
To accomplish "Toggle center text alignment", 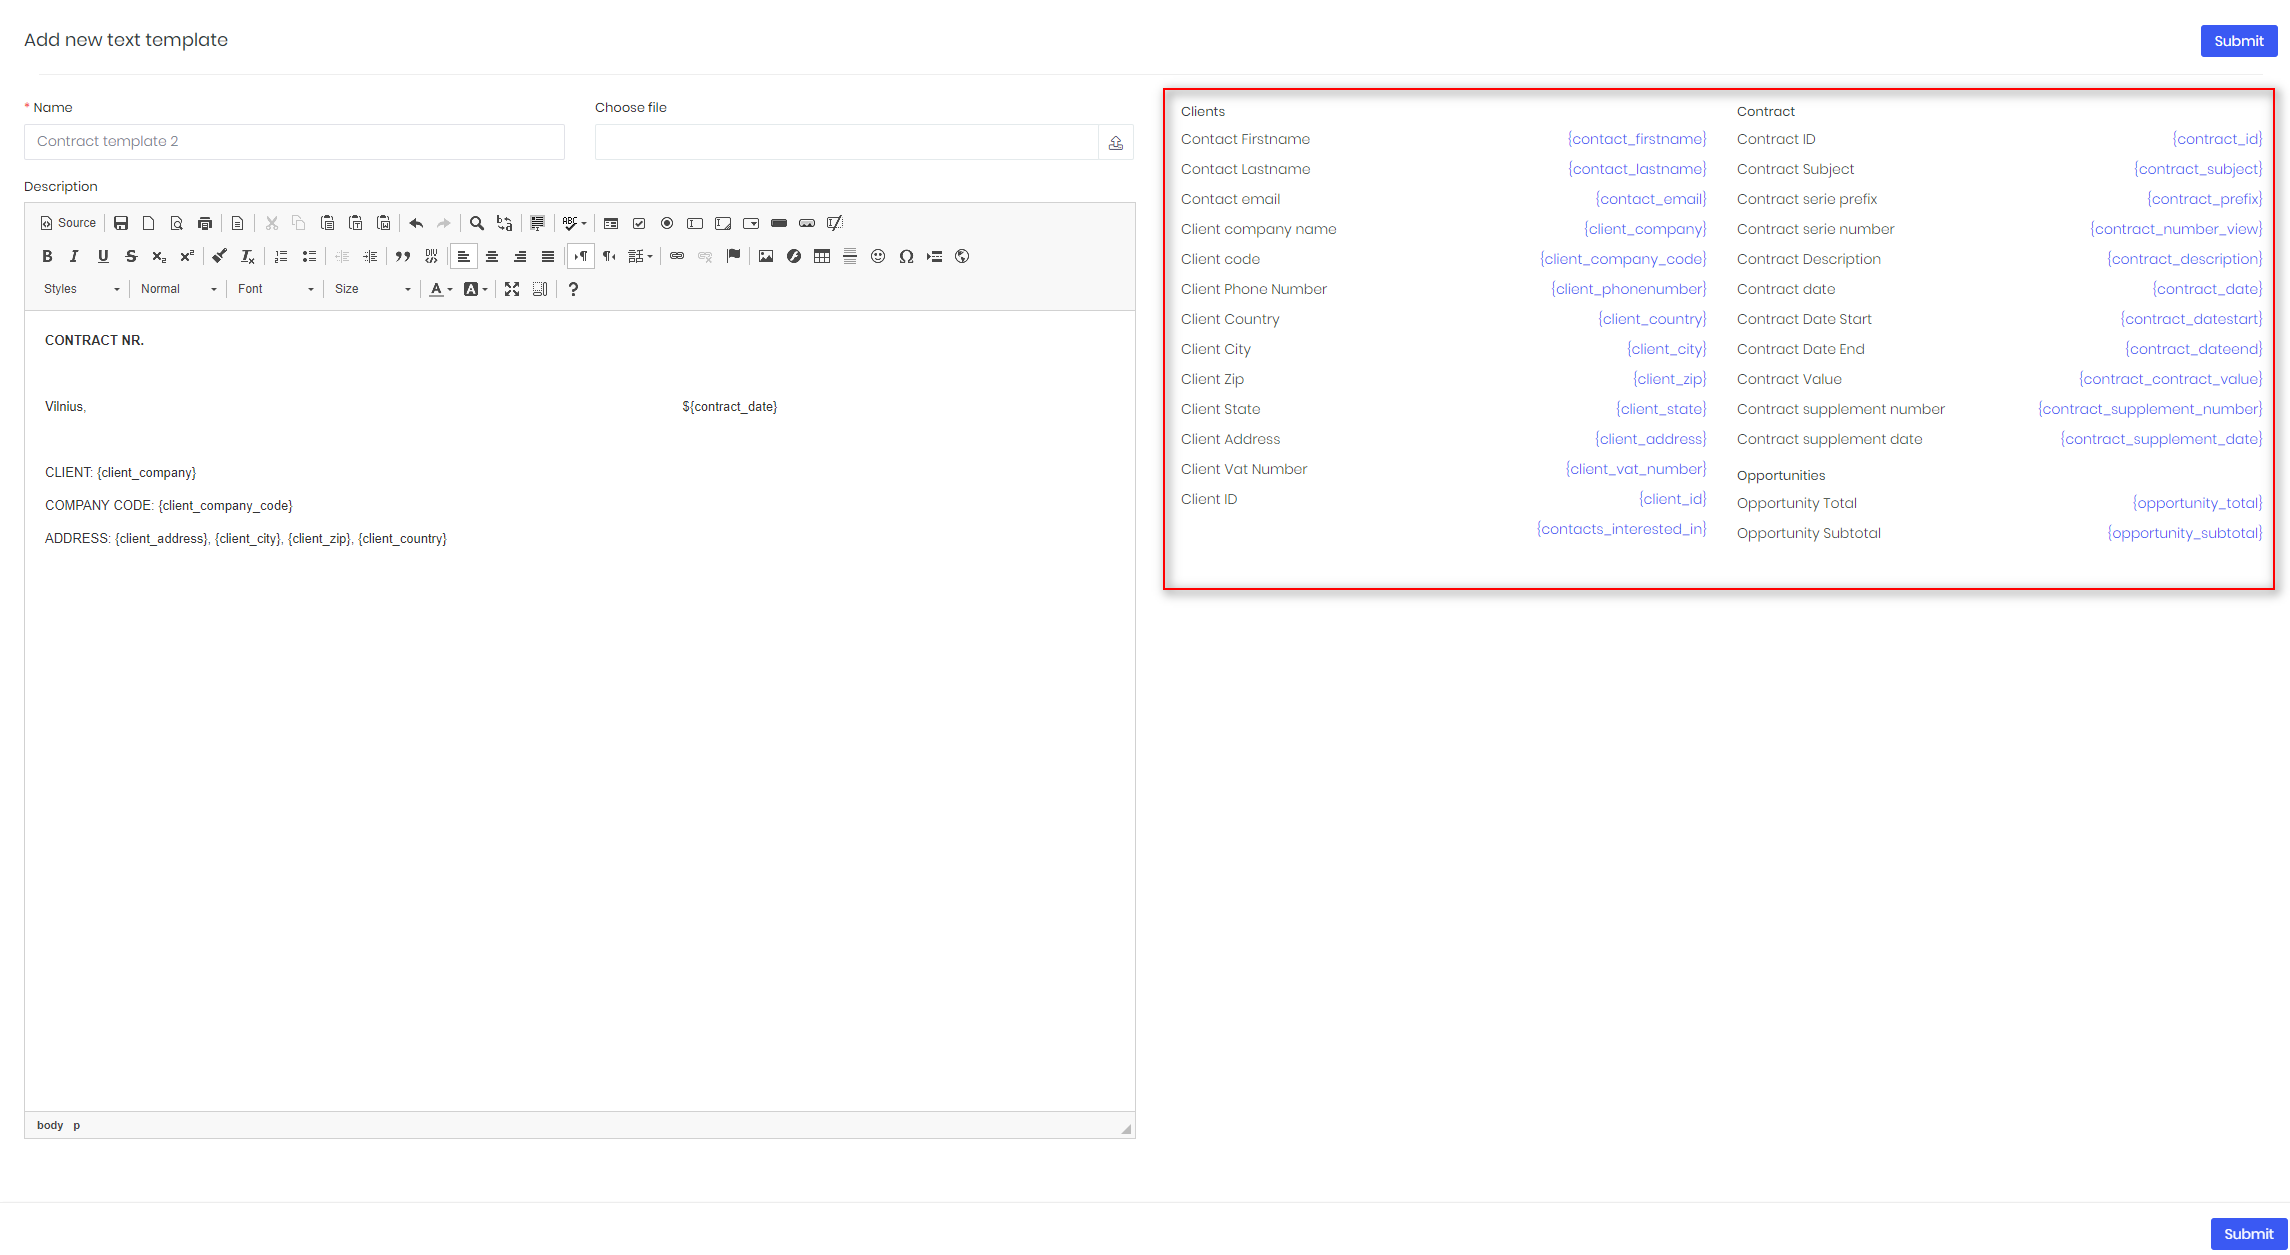I will coord(492,257).
